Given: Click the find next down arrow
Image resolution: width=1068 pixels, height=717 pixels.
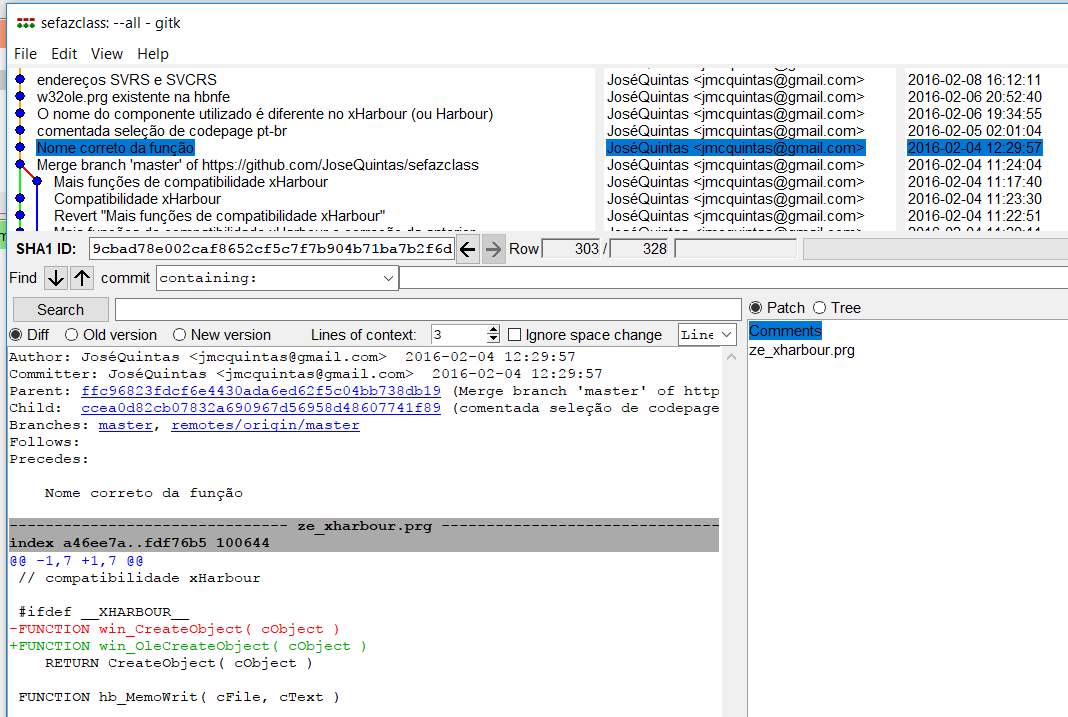Looking at the screenshot, I should [x=56, y=278].
